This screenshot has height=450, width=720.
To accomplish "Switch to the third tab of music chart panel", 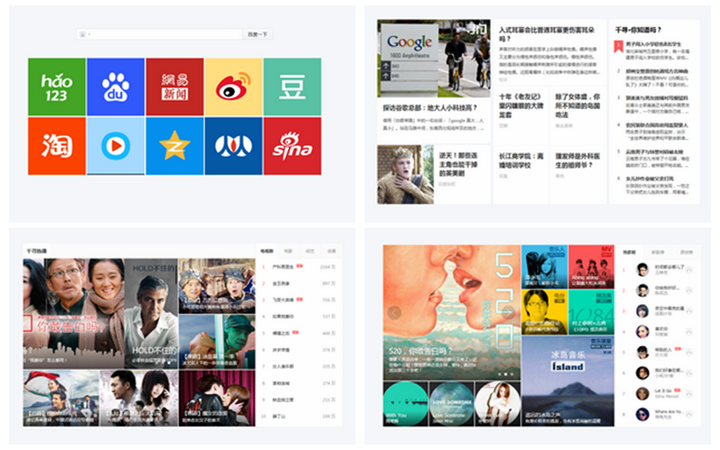I will tap(686, 252).
